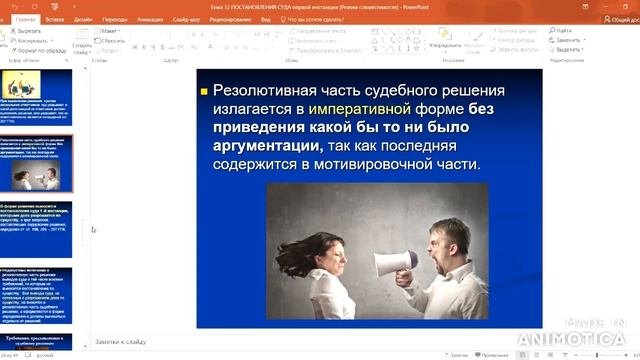Open the Рецензирование ribbon tab
The image size is (640, 360).
pos(230,19)
